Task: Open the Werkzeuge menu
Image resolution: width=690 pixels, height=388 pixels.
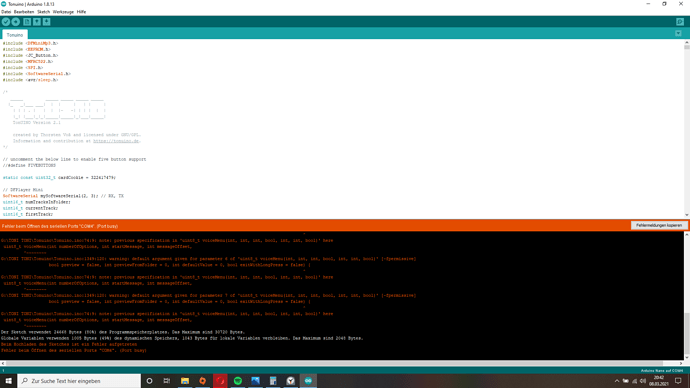Action: (63, 12)
